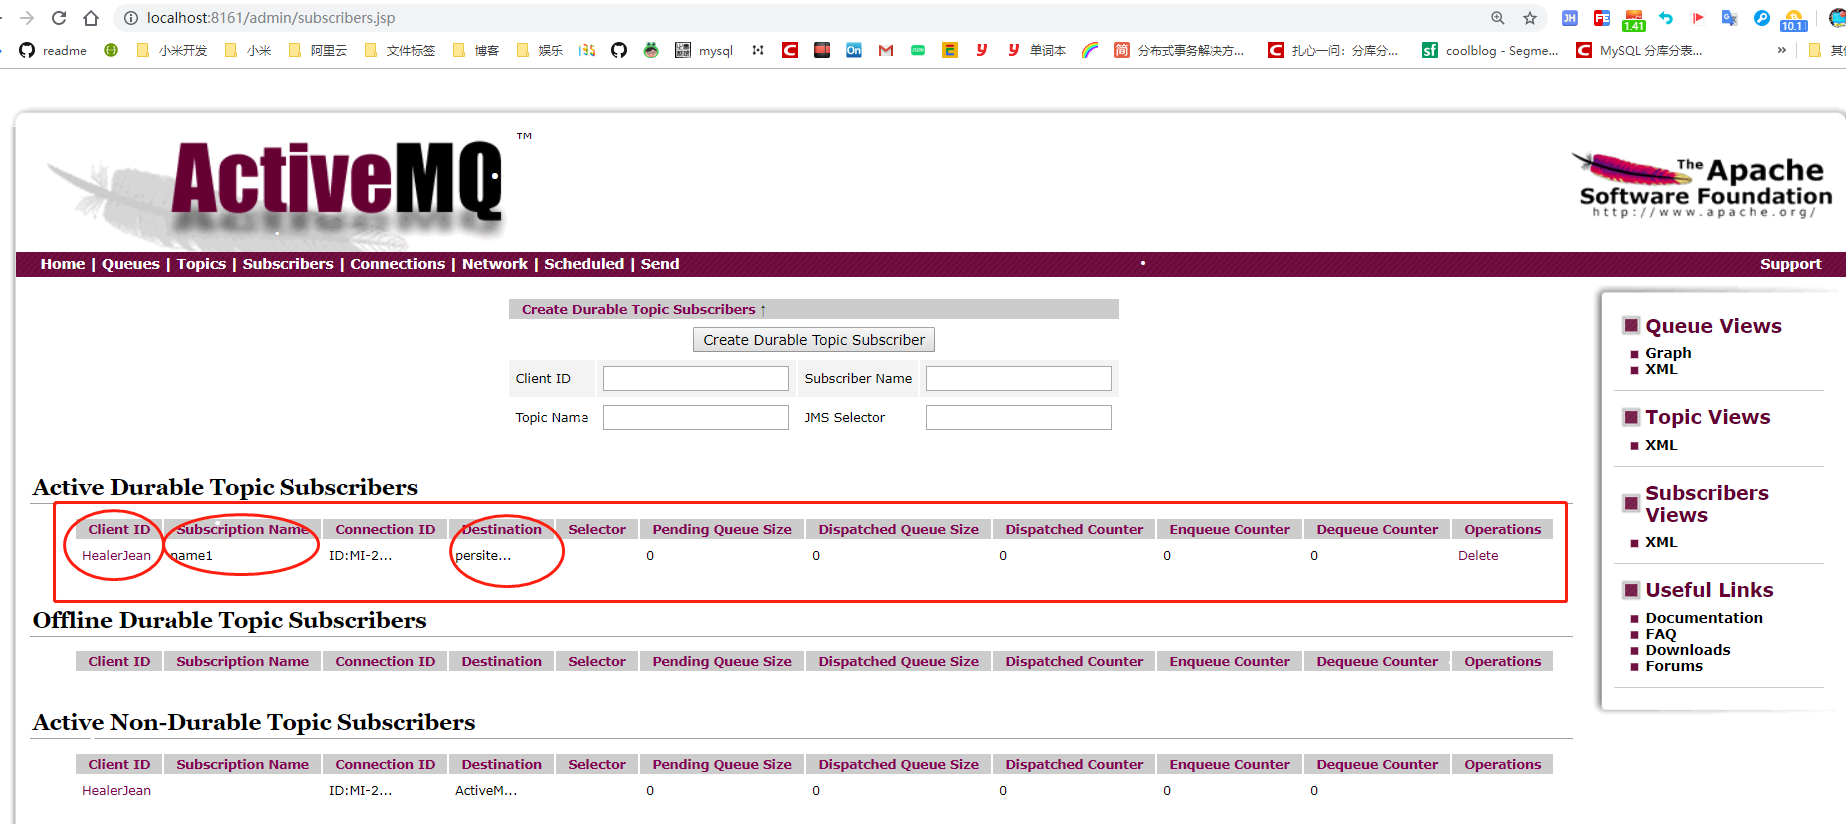Open the rainbow bookmark icon
The image size is (1846, 824).
coord(1090,50)
